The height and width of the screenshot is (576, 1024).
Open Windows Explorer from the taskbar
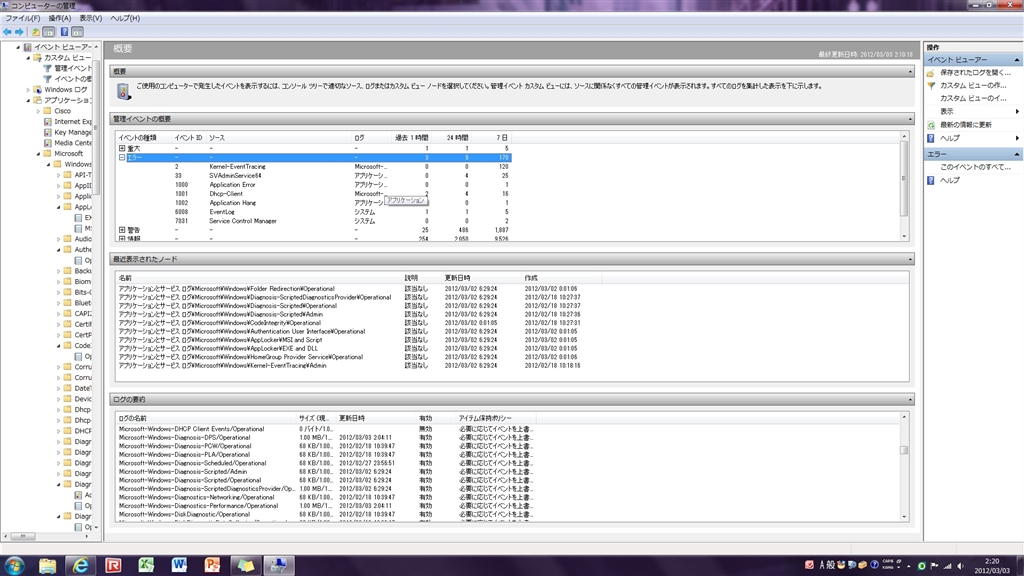point(47,565)
